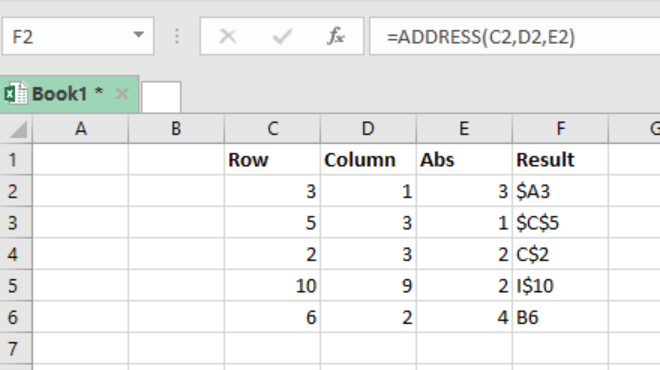Open the Name Box dropdown arrow

[138, 35]
